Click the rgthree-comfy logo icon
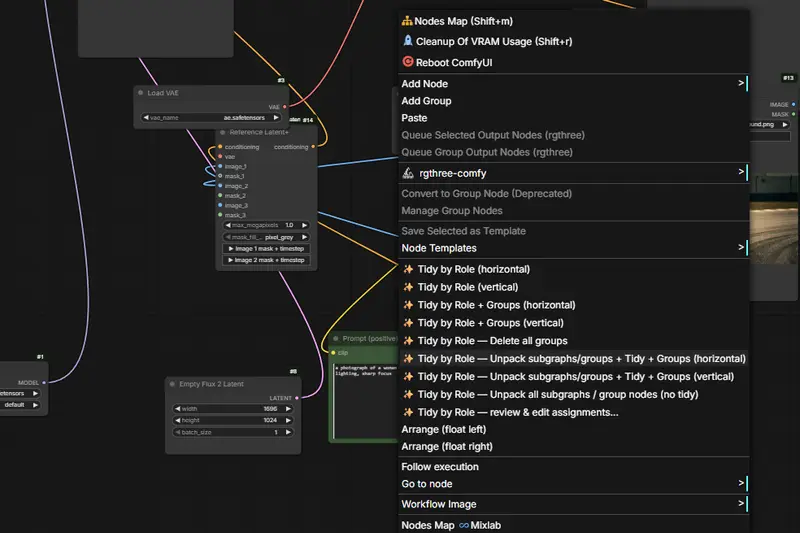Screen dimensions: 800x533 [x=408, y=173]
